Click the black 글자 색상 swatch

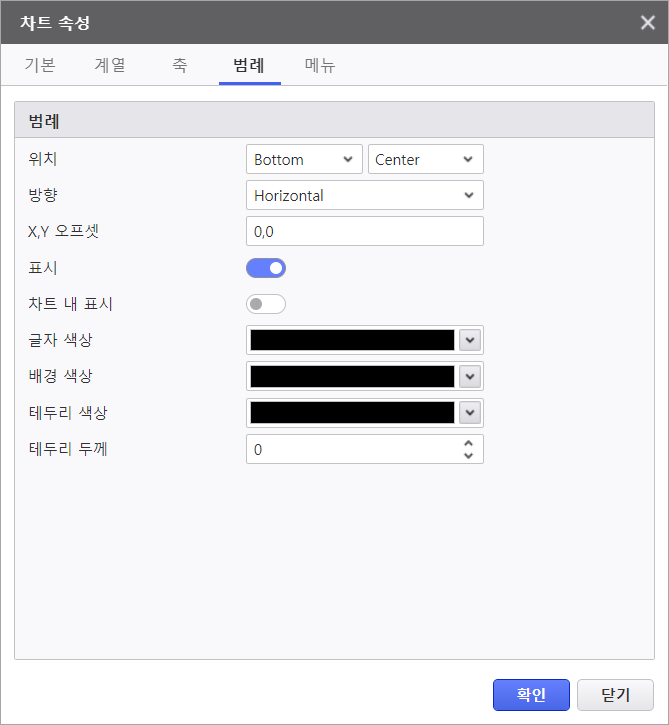point(352,340)
